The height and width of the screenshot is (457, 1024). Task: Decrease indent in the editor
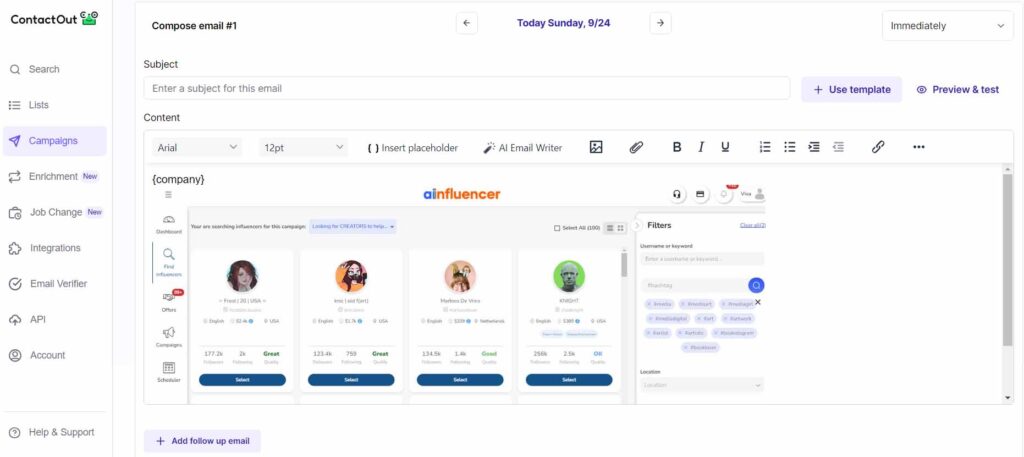pyautogui.click(x=838, y=148)
